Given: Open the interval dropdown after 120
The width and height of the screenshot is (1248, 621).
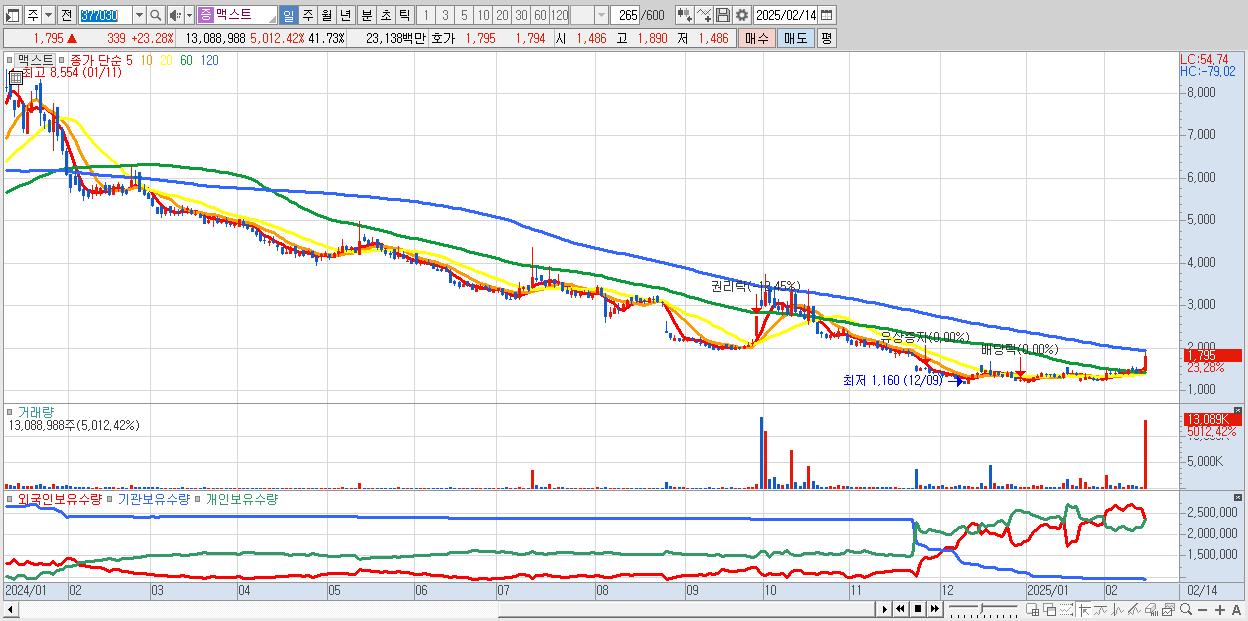Looking at the screenshot, I should 601,15.
